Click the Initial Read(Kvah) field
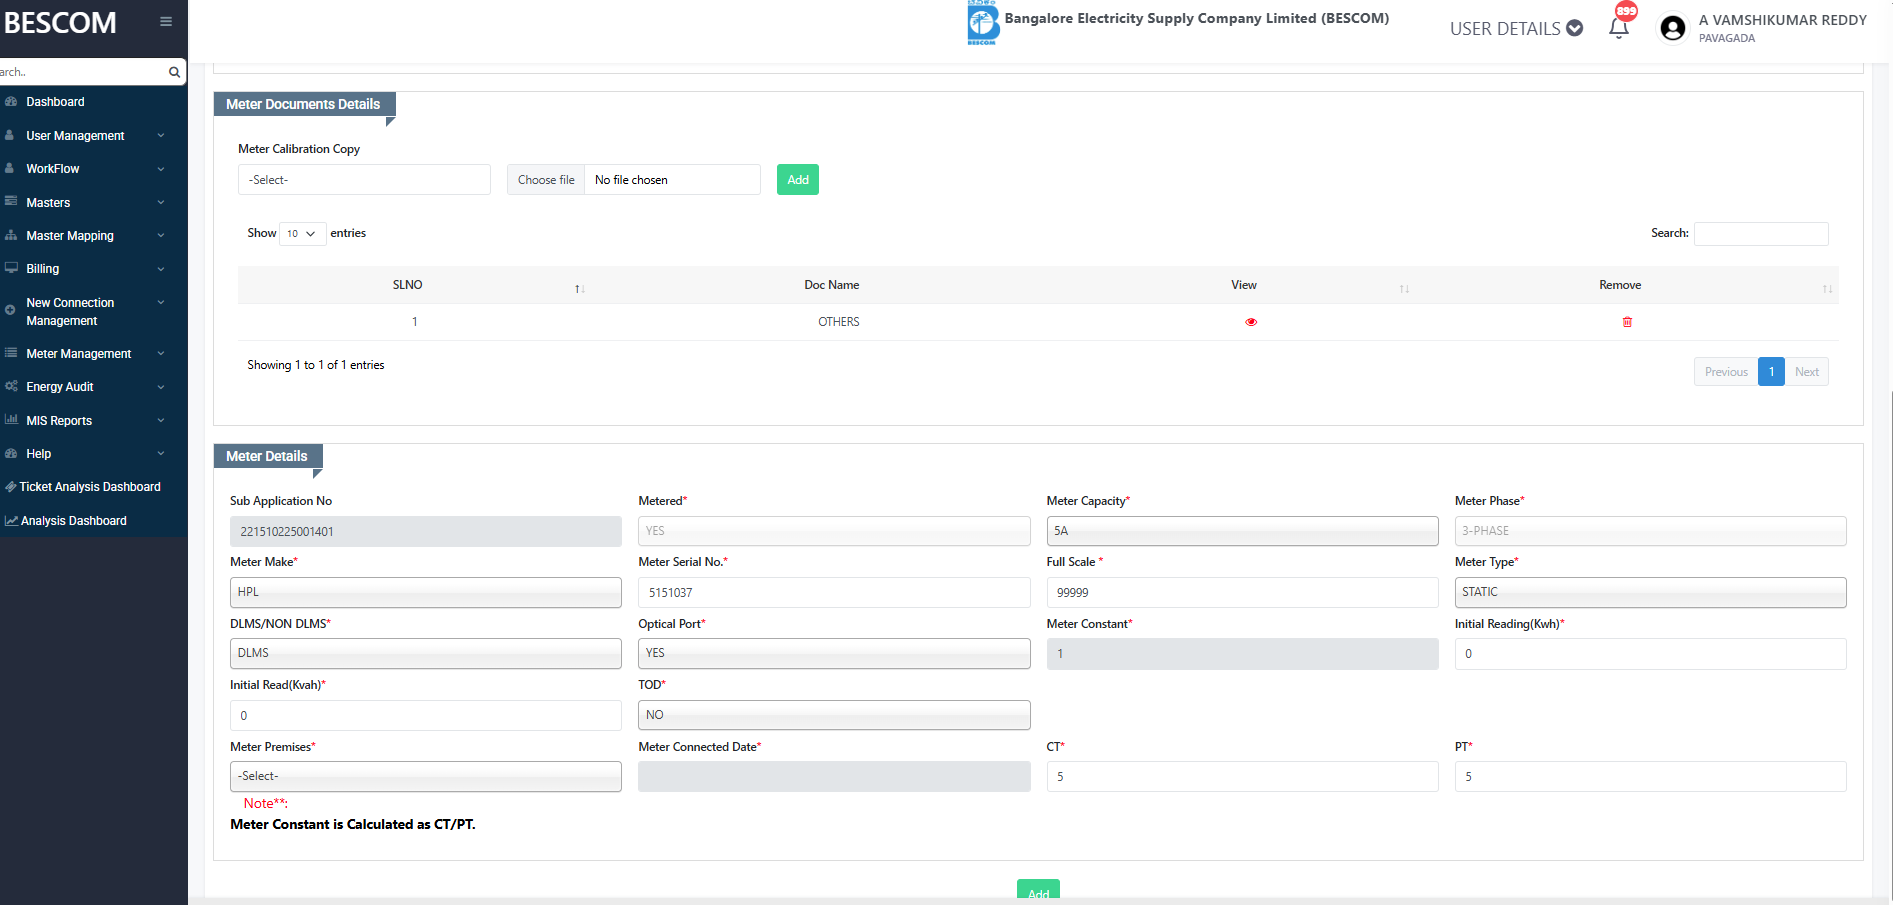This screenshot has width=1893, height=905. pos(426,715)
